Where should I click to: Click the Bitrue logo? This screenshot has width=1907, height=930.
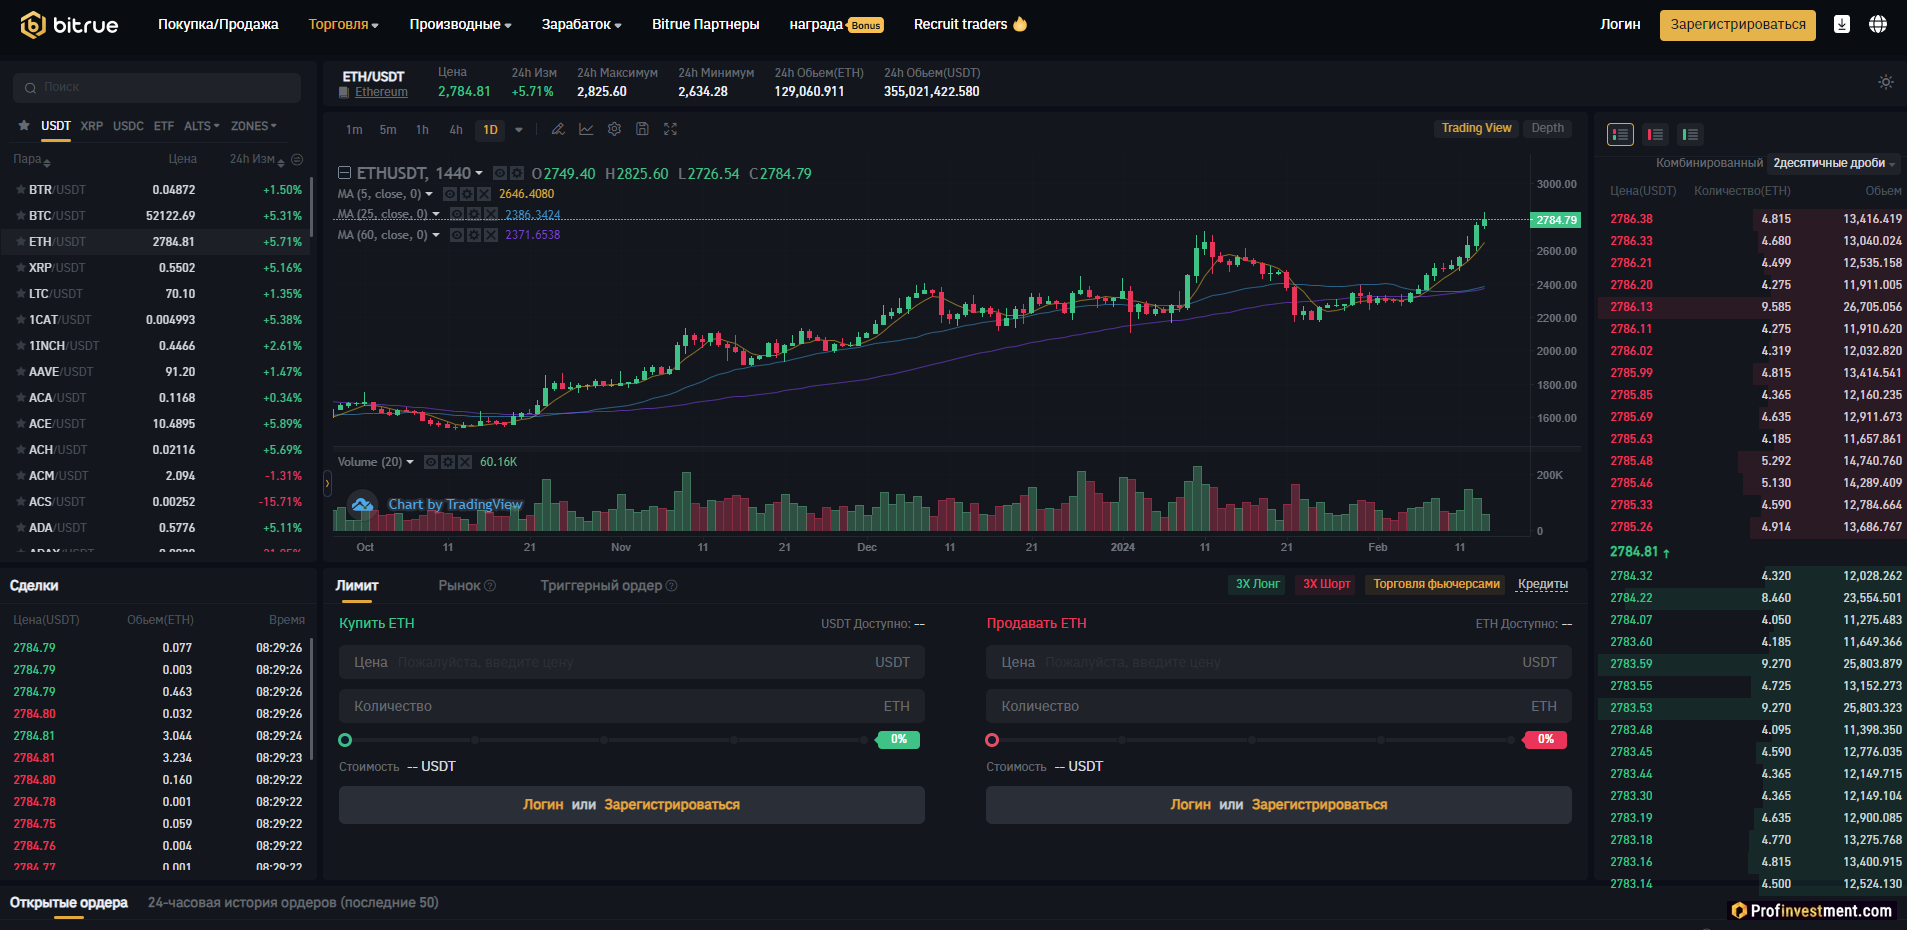tap(69, 25)
